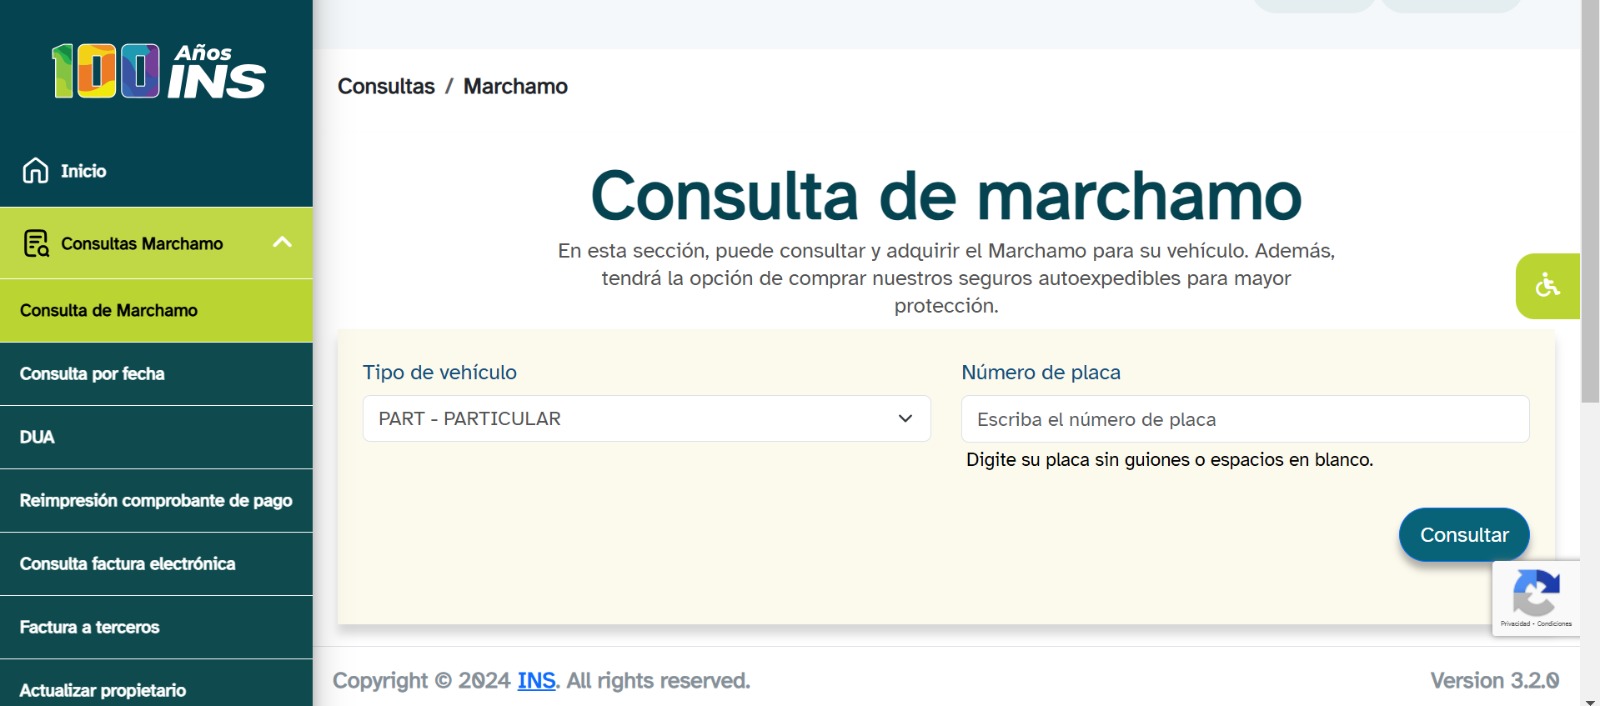Go to the DUA section
1600x706 pixels.
(37, 437)
